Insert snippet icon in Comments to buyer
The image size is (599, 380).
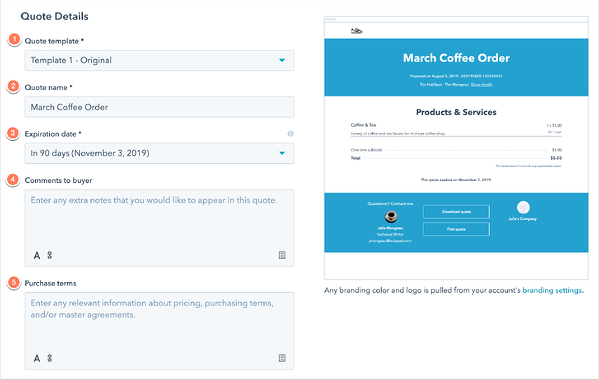[x=282, y=255]
